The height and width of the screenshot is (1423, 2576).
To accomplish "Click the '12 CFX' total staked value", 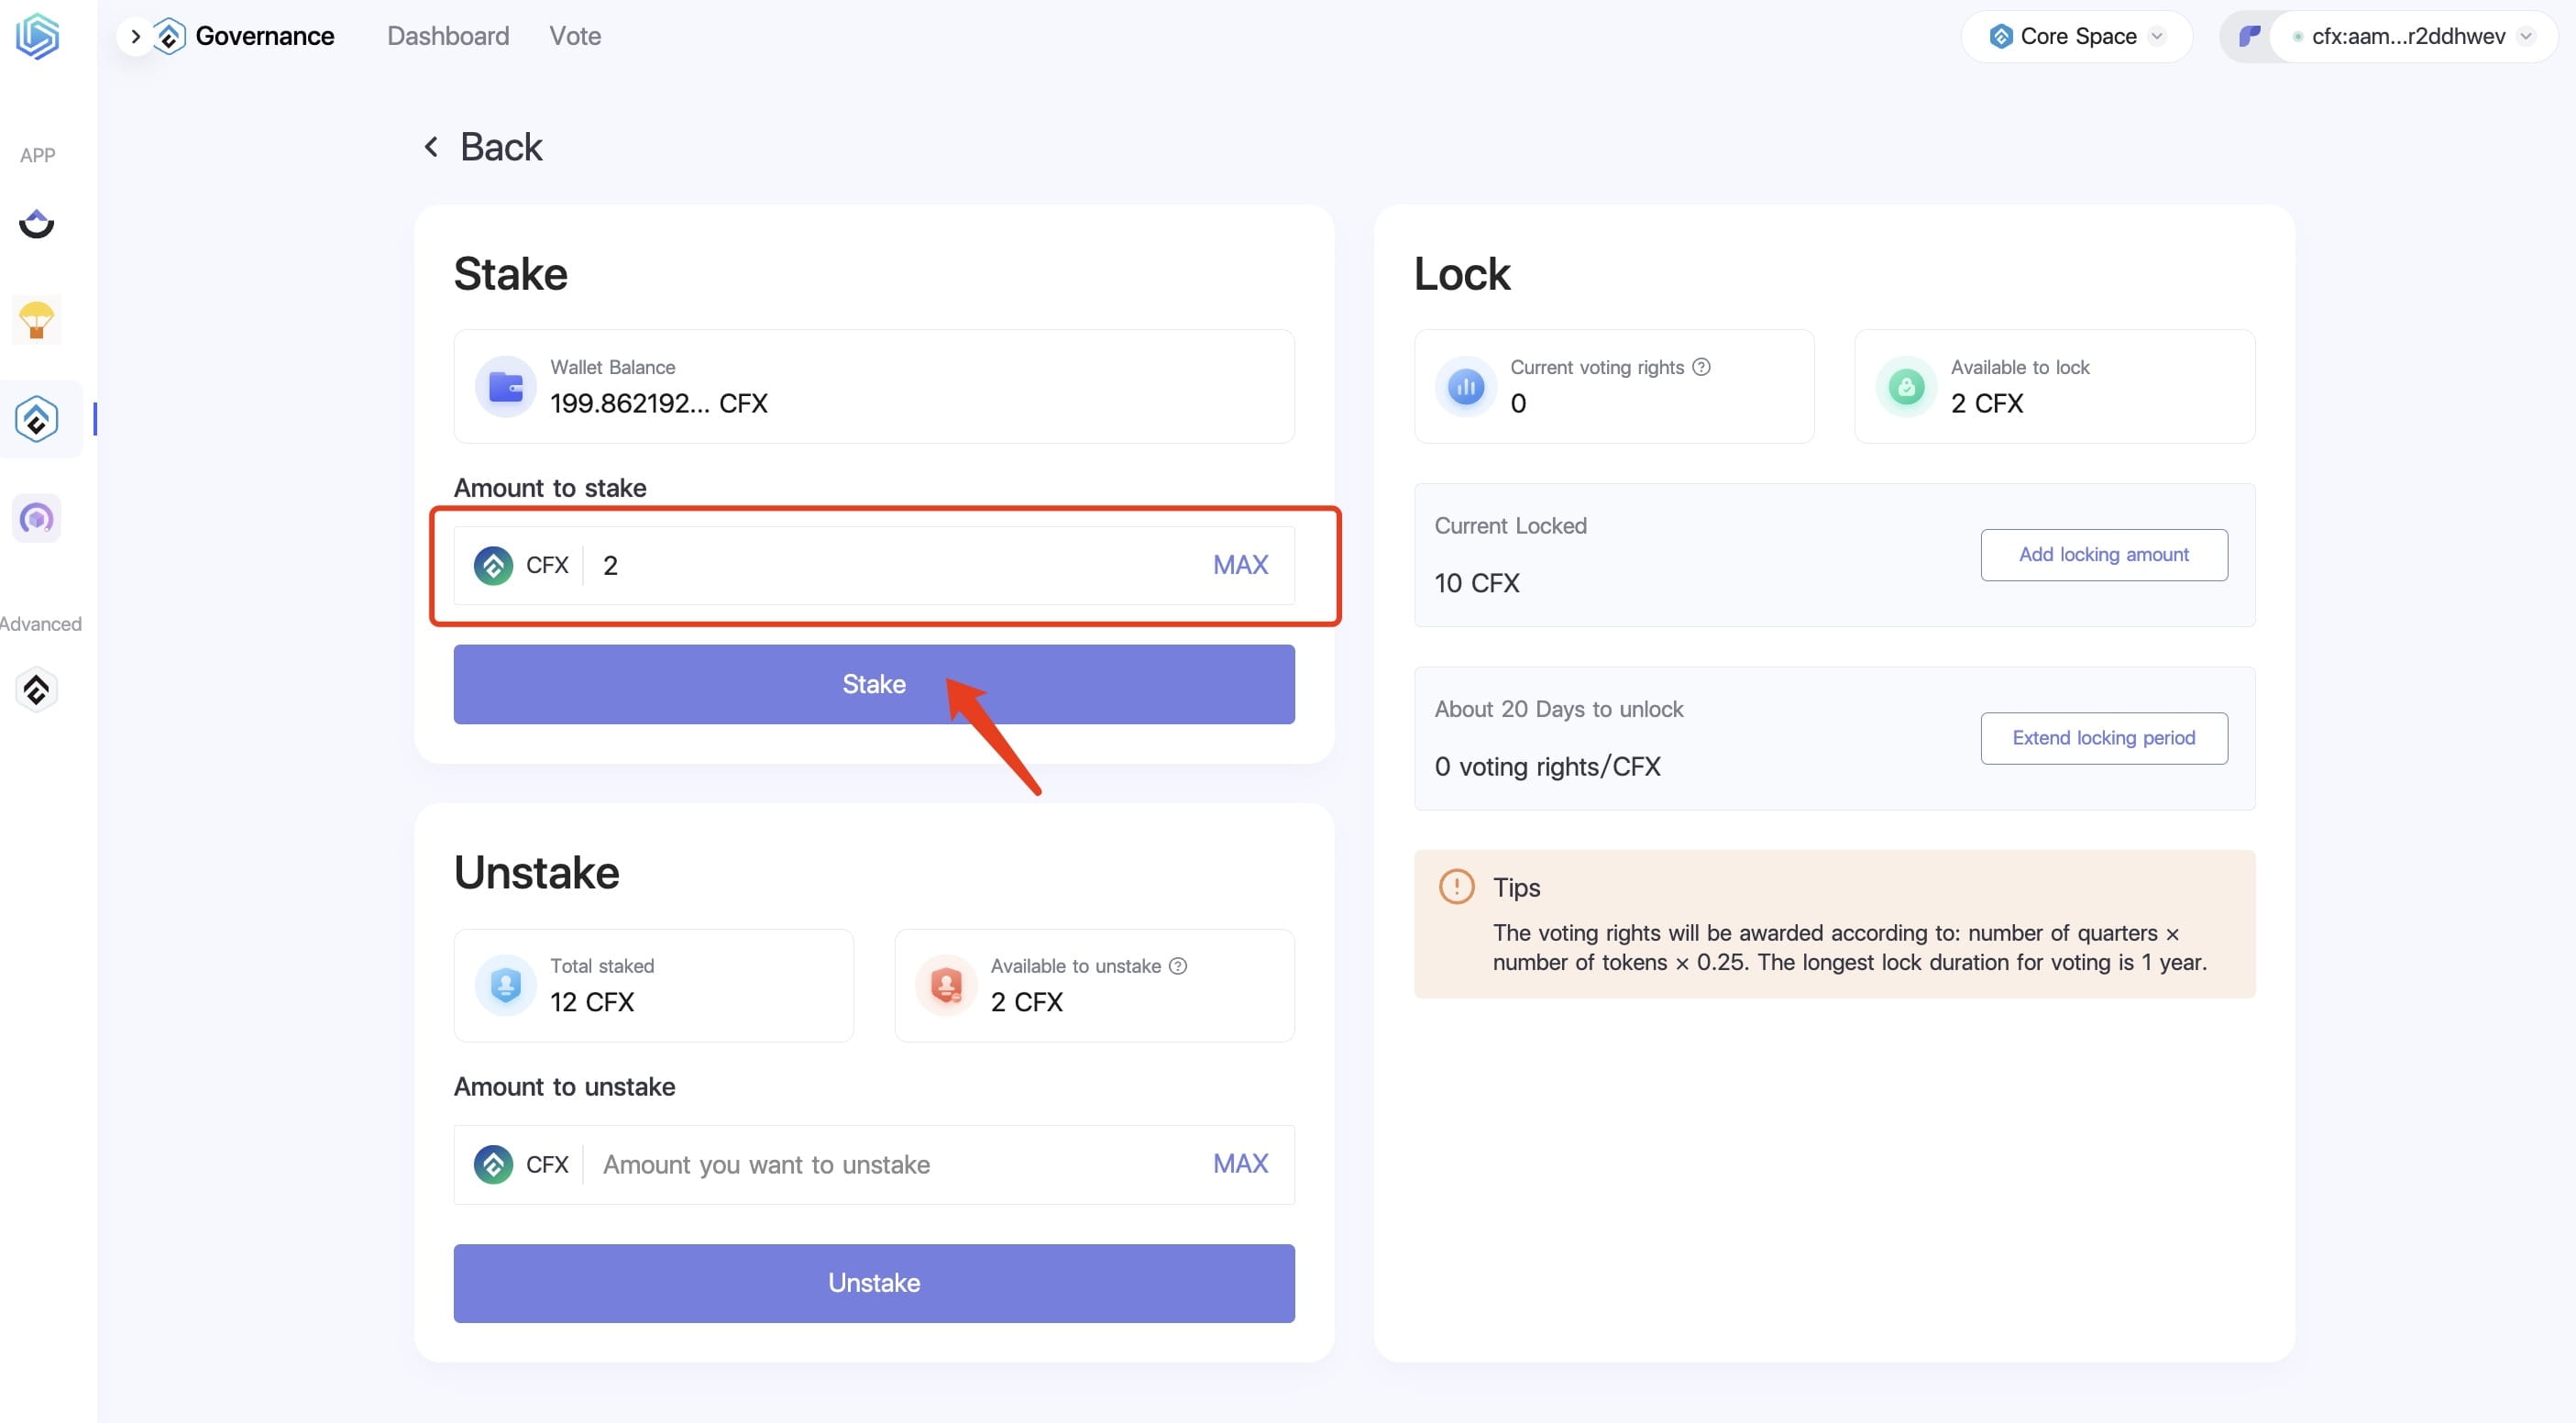I will [592, 1002].
